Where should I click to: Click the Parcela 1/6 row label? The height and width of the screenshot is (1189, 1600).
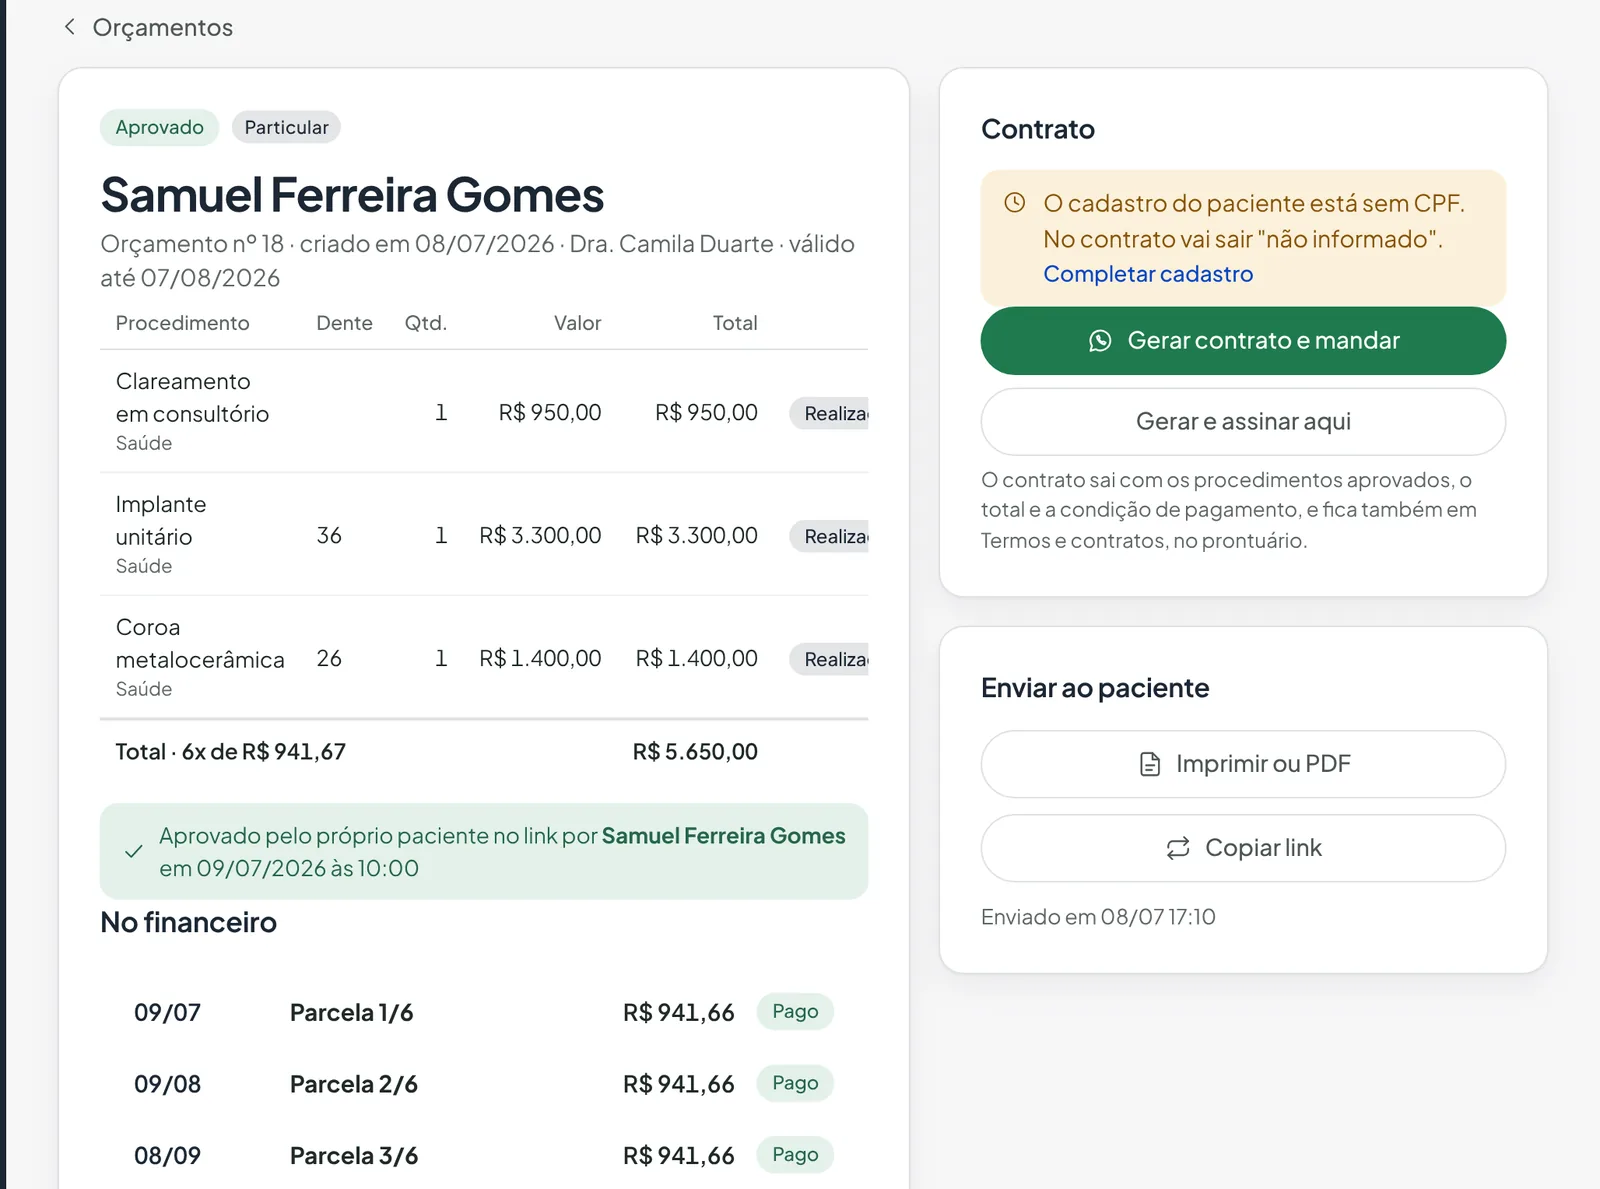[x=352, y=1013]
